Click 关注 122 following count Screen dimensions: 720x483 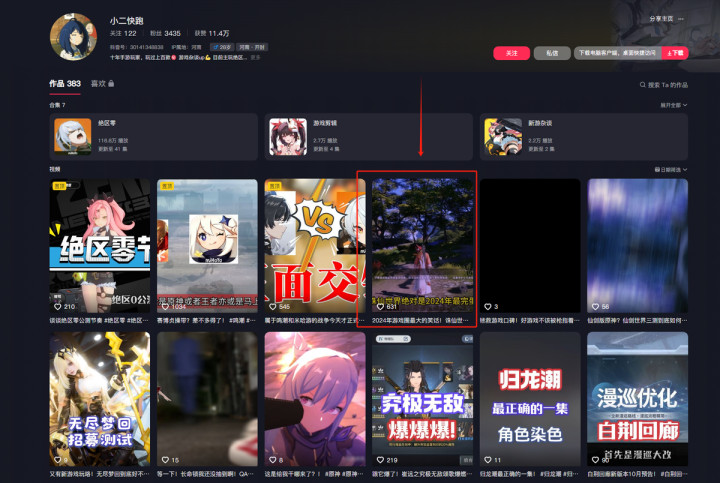pyautogui.click(x=123, y=34)
